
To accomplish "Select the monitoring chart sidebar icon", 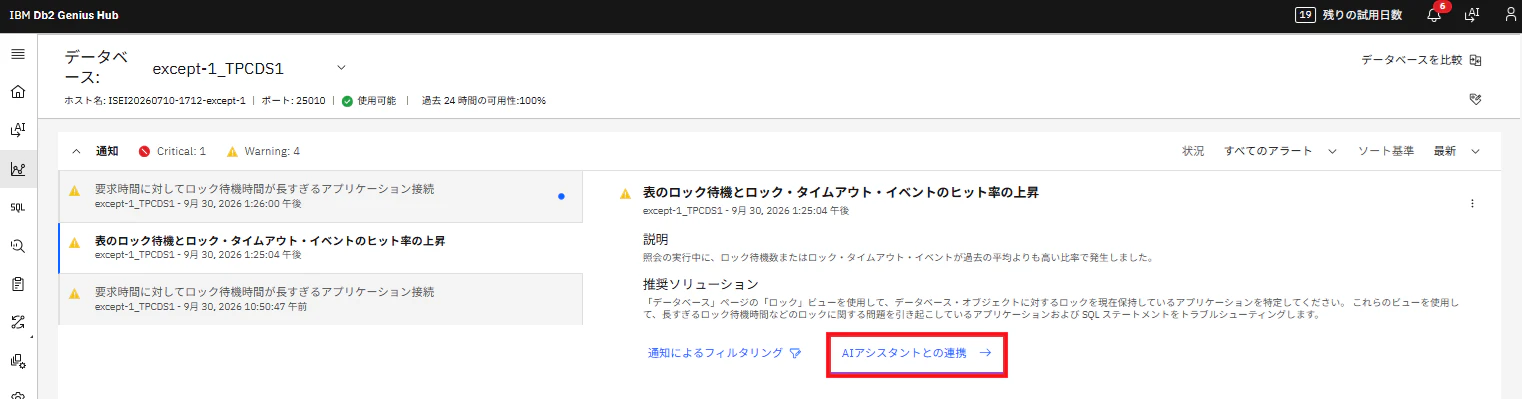I will tap(17, 169).
